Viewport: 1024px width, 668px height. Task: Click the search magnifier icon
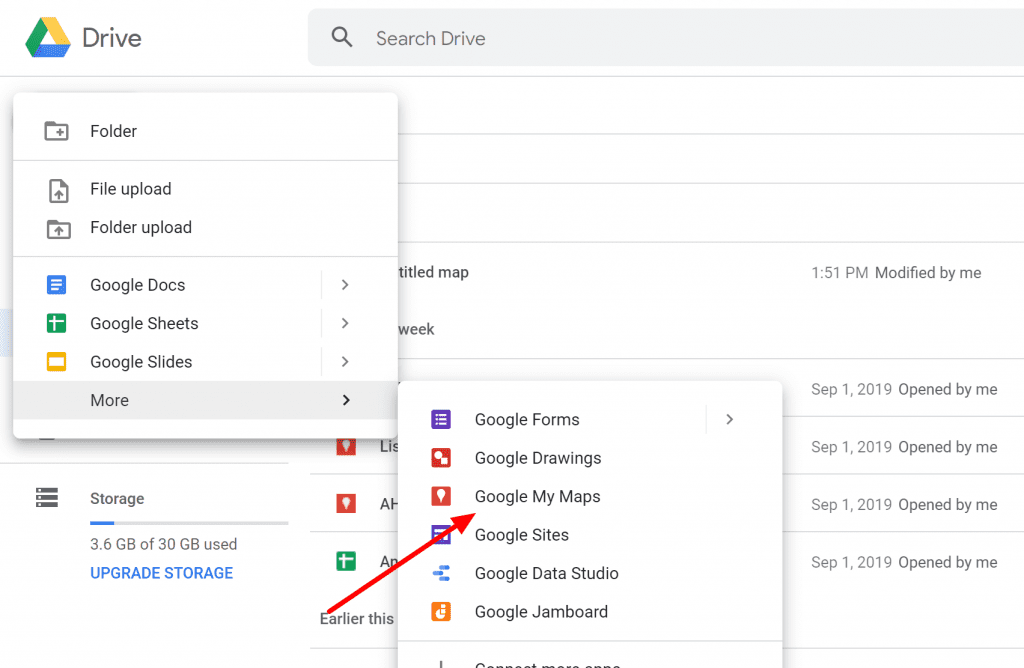point(342,37)
